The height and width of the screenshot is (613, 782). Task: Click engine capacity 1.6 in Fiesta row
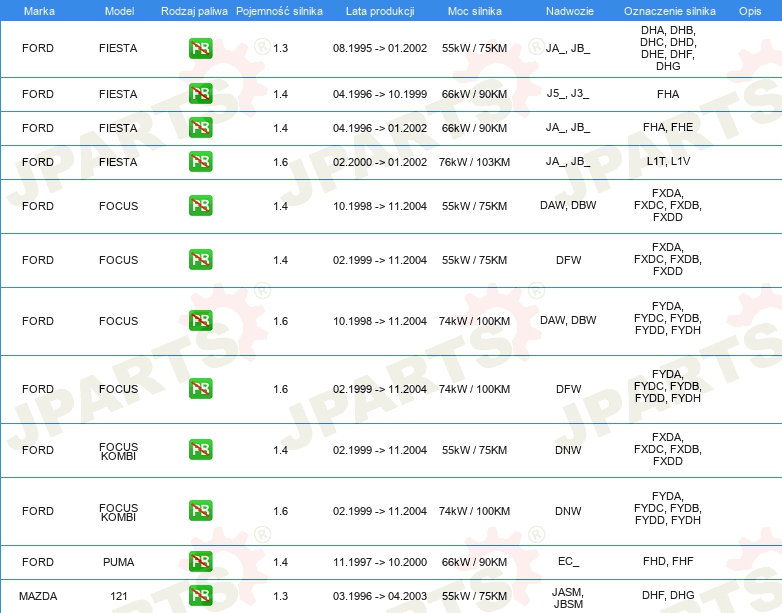click(x=281, y=162)
